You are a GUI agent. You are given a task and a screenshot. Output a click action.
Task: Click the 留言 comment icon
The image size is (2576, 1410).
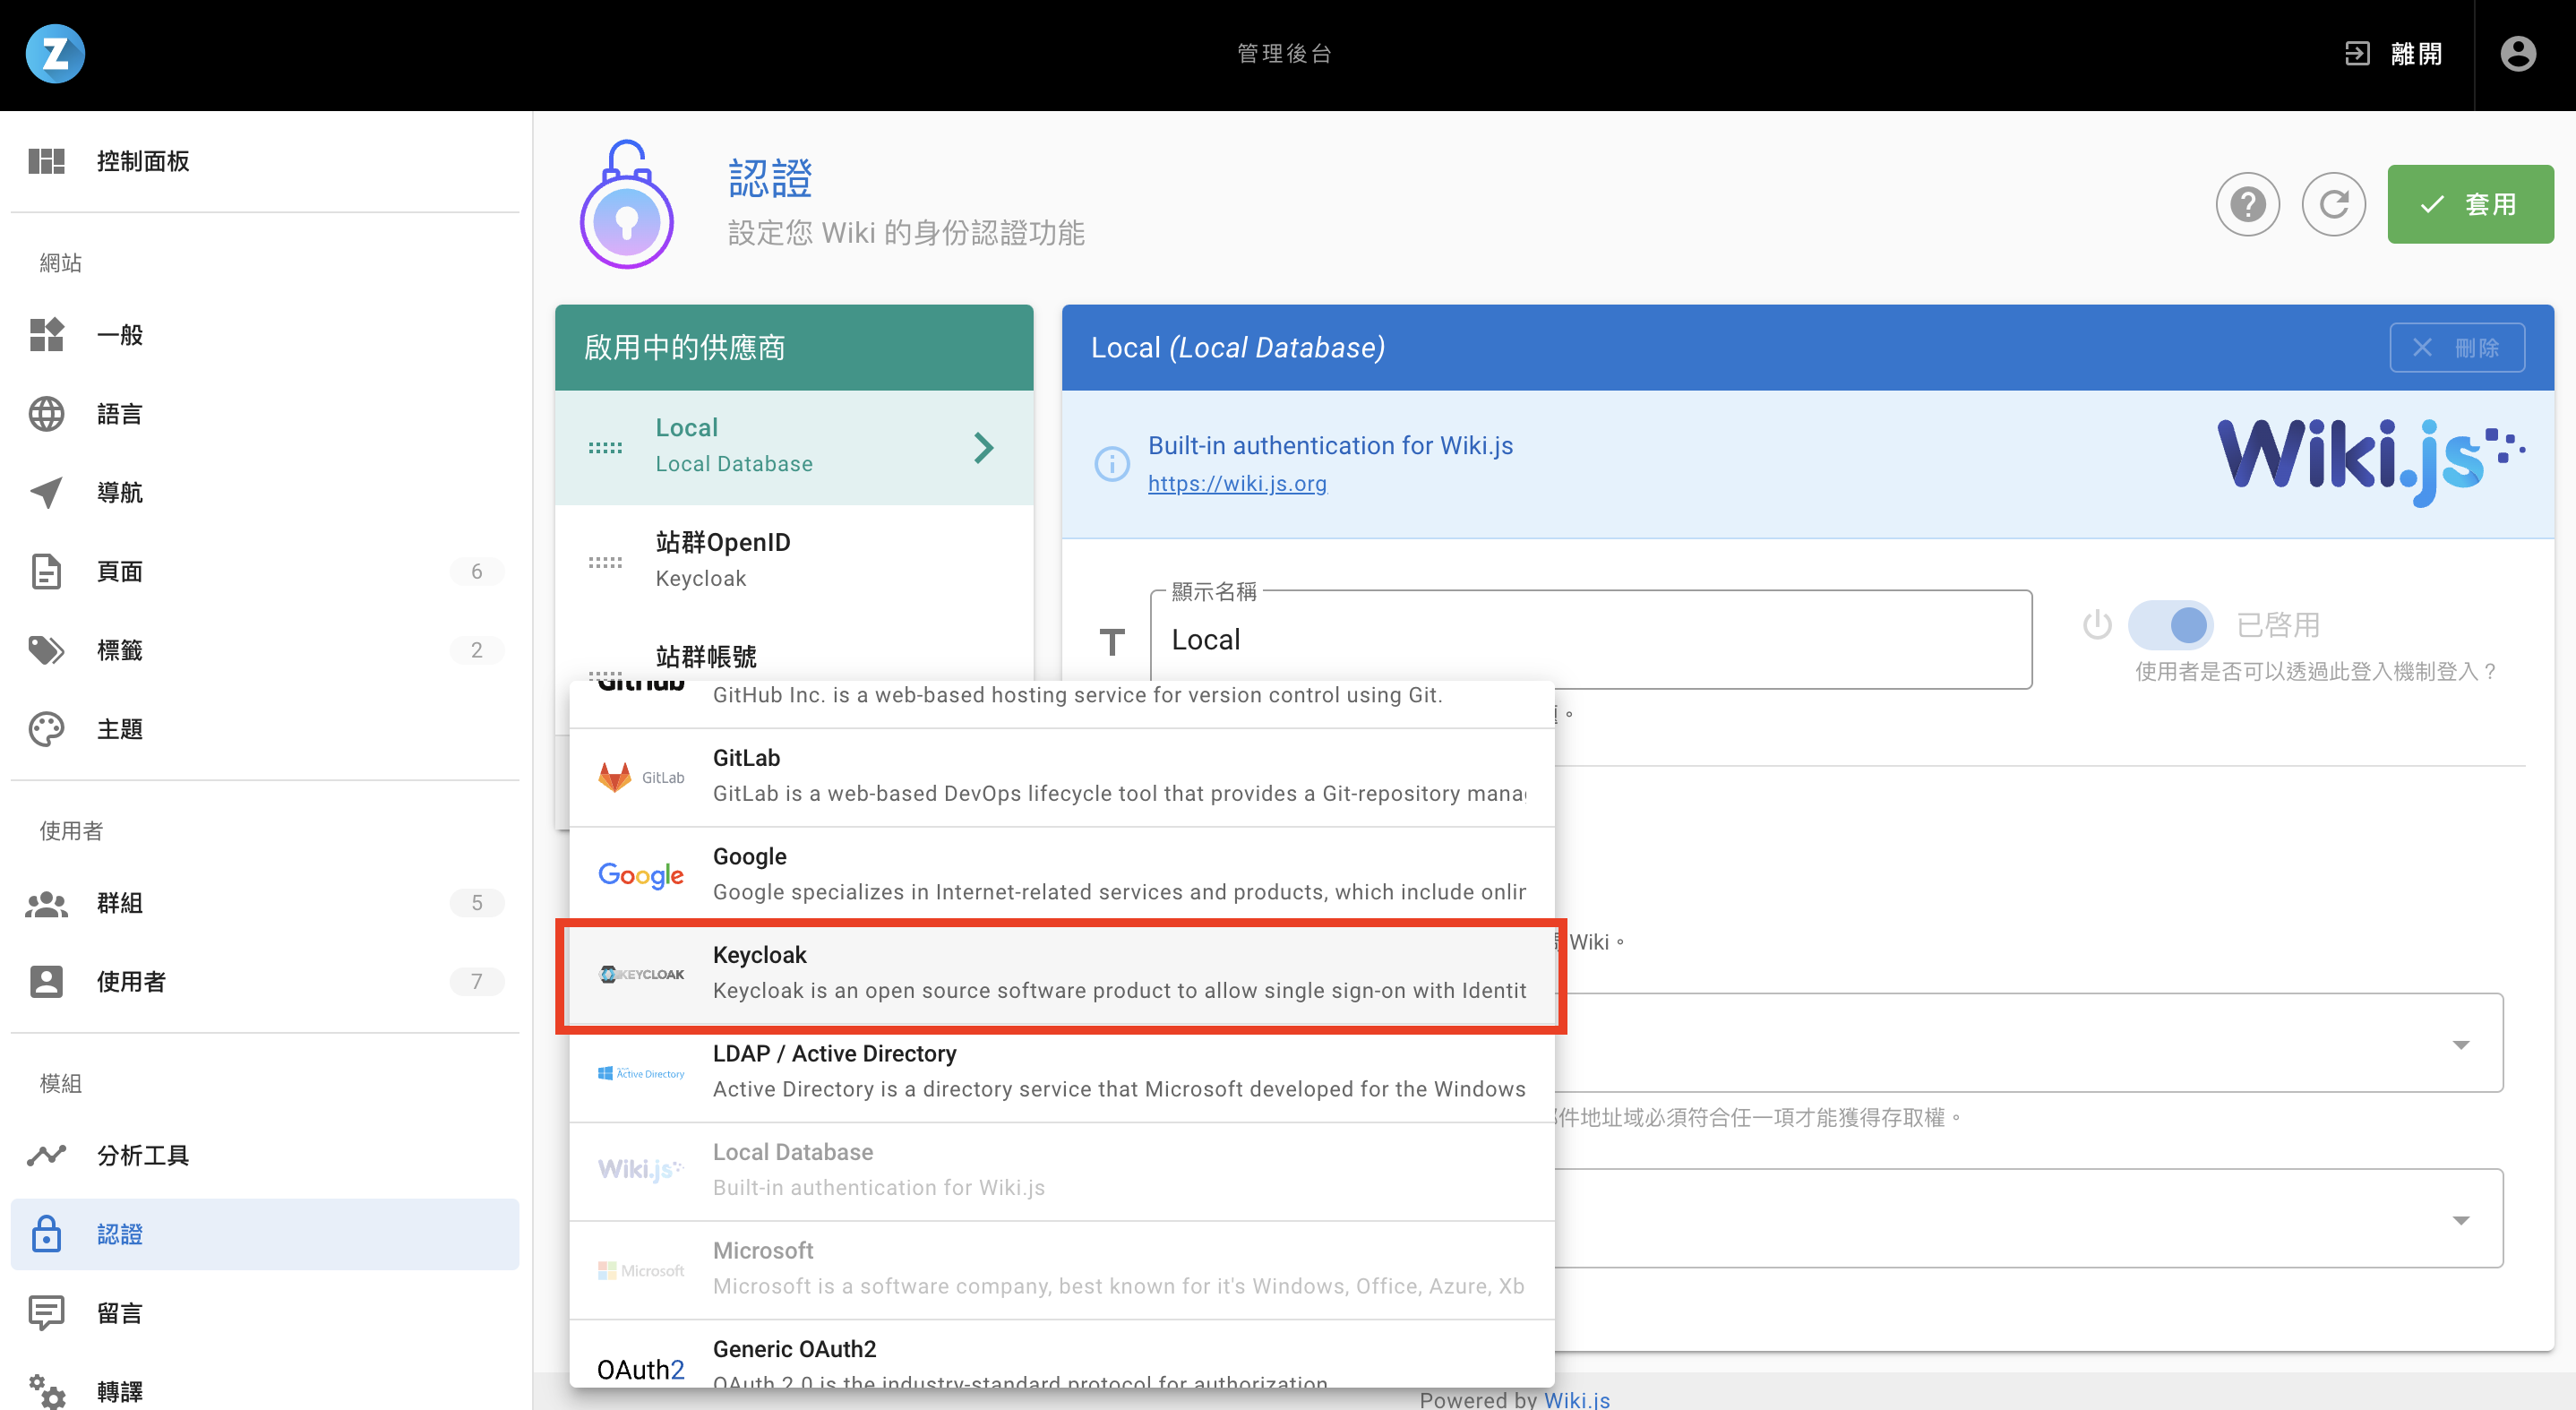click(46, 1313)
